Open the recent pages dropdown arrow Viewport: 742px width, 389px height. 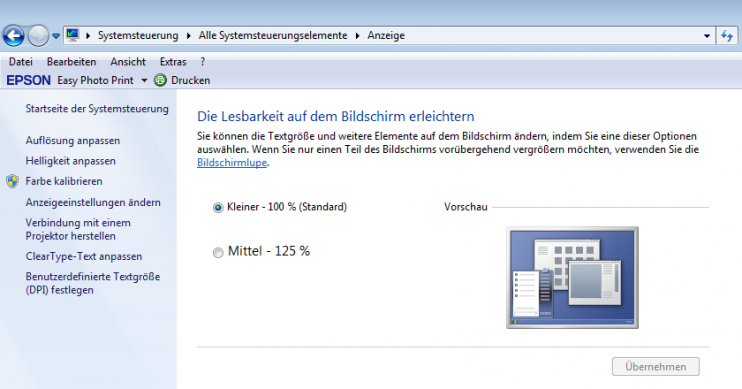[56, 36]
